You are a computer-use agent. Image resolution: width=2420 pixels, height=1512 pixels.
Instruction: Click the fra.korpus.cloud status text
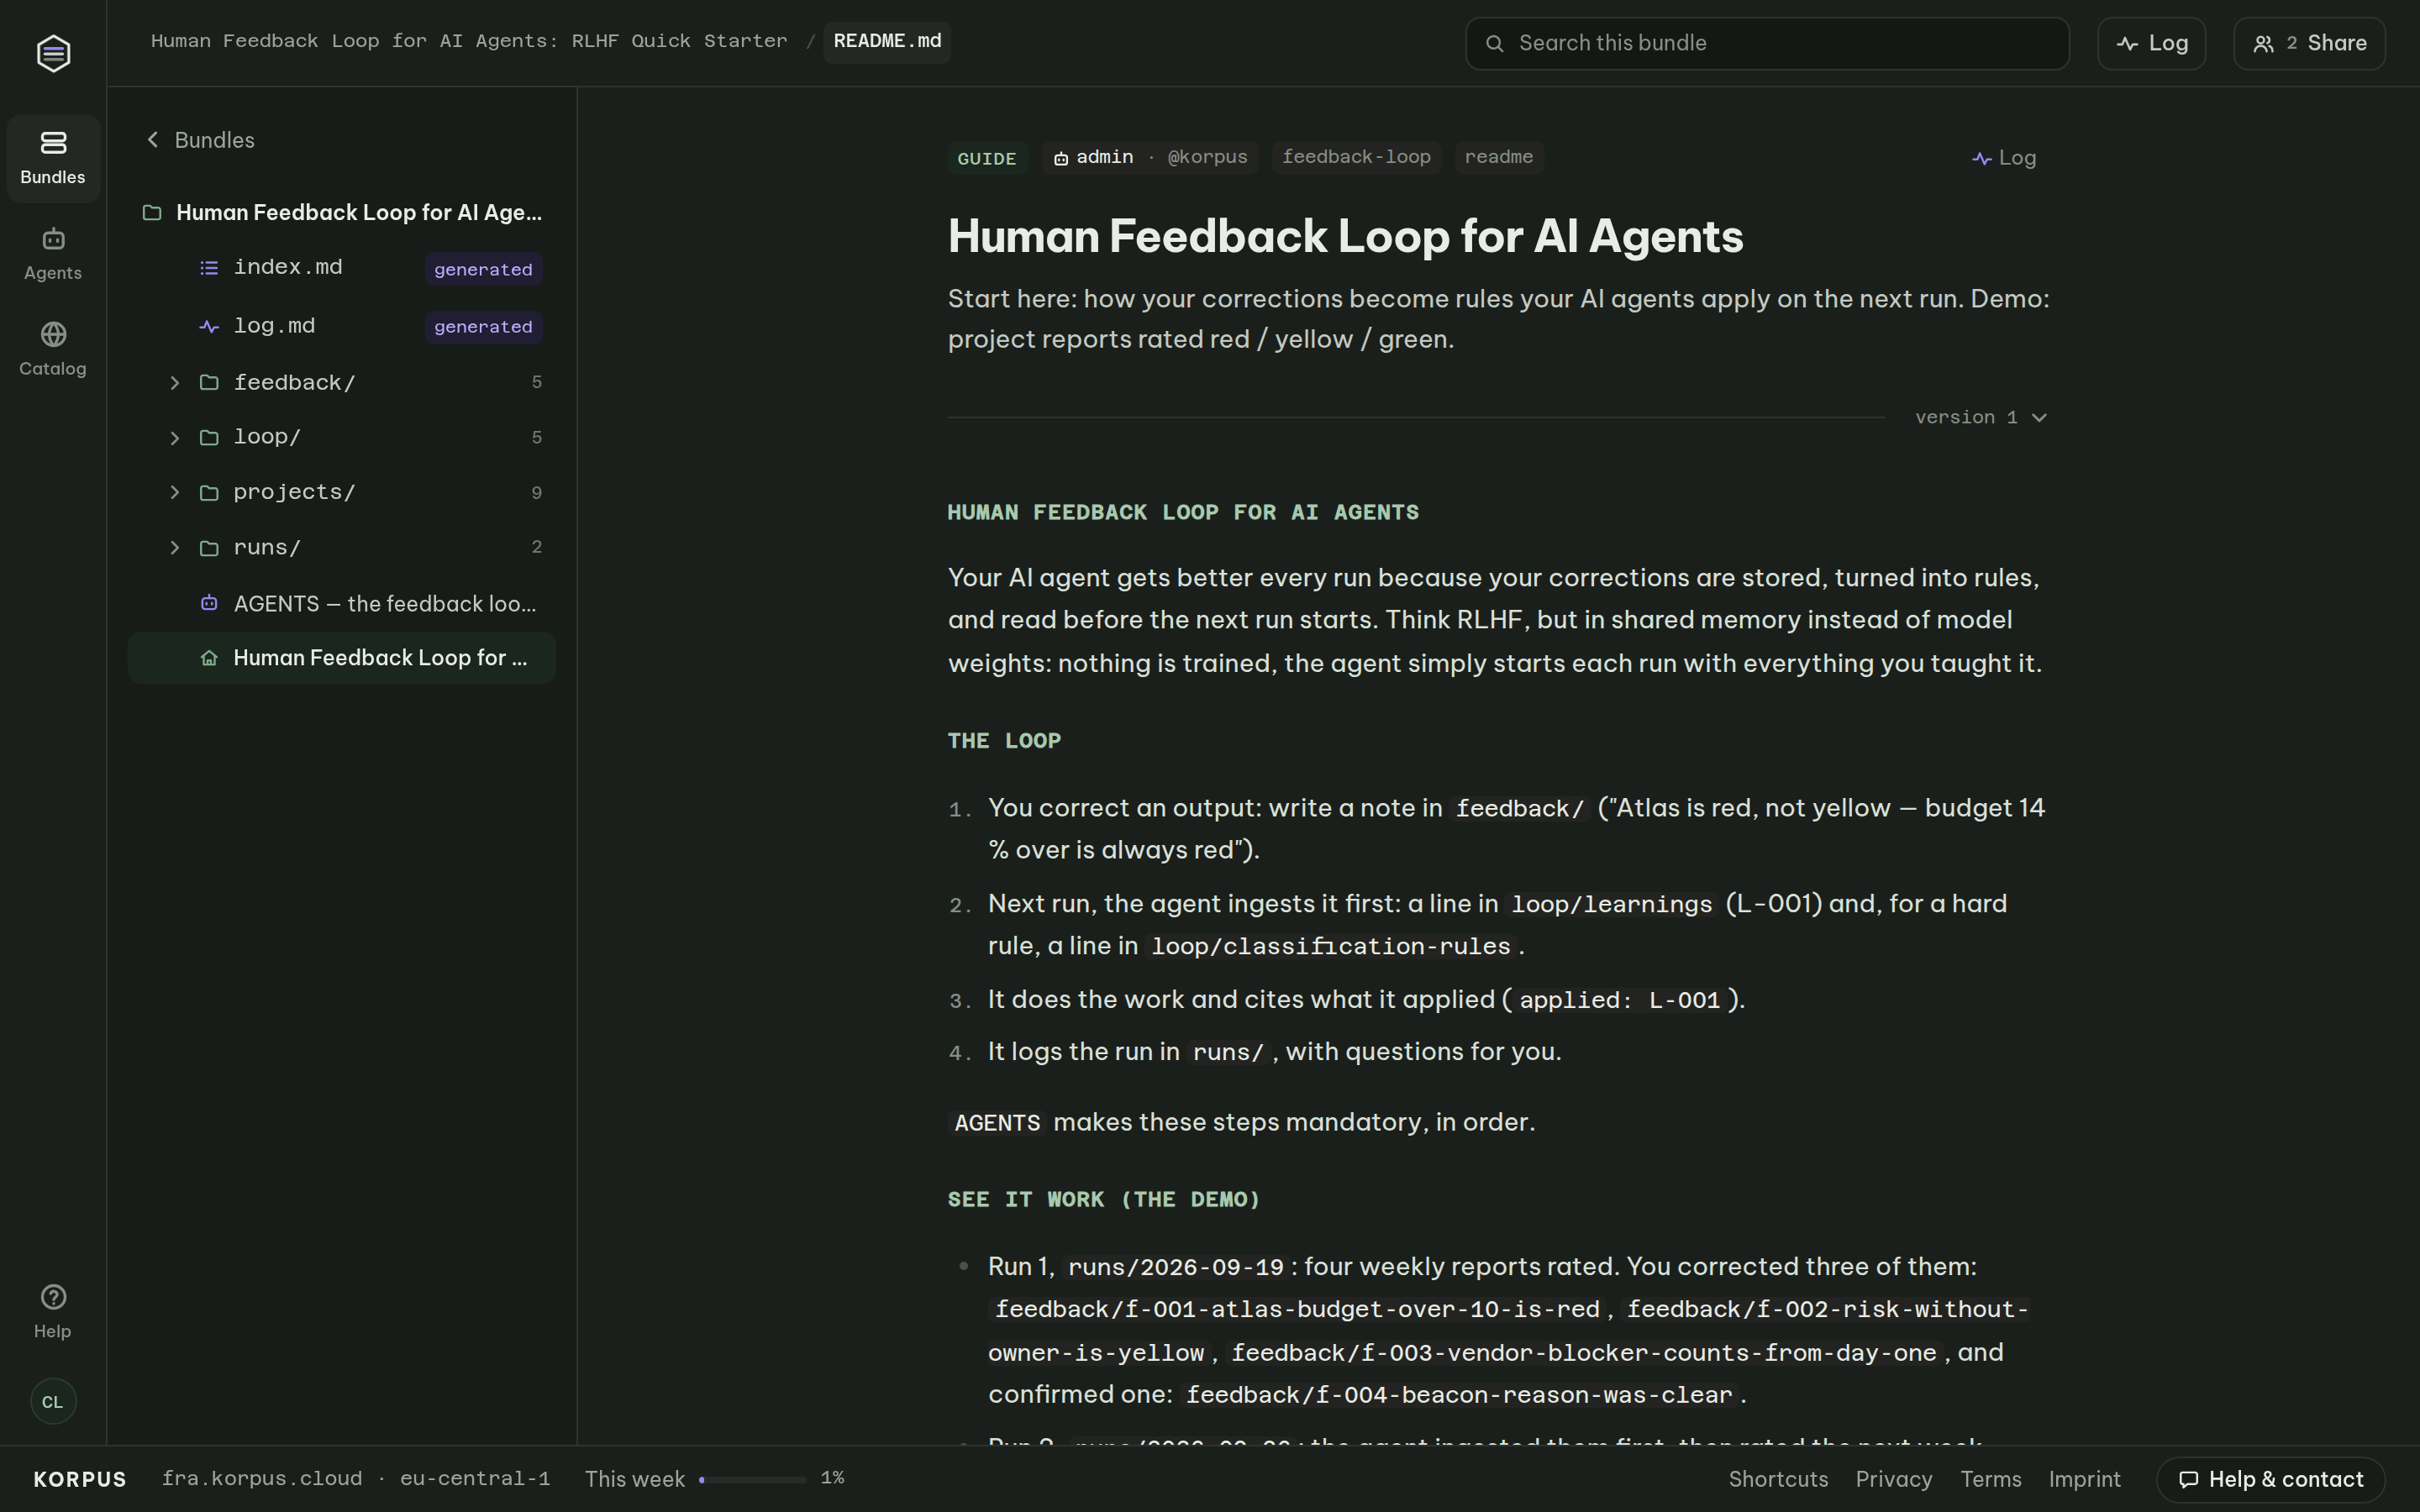pyautogui.click(x=356, y=1478)
